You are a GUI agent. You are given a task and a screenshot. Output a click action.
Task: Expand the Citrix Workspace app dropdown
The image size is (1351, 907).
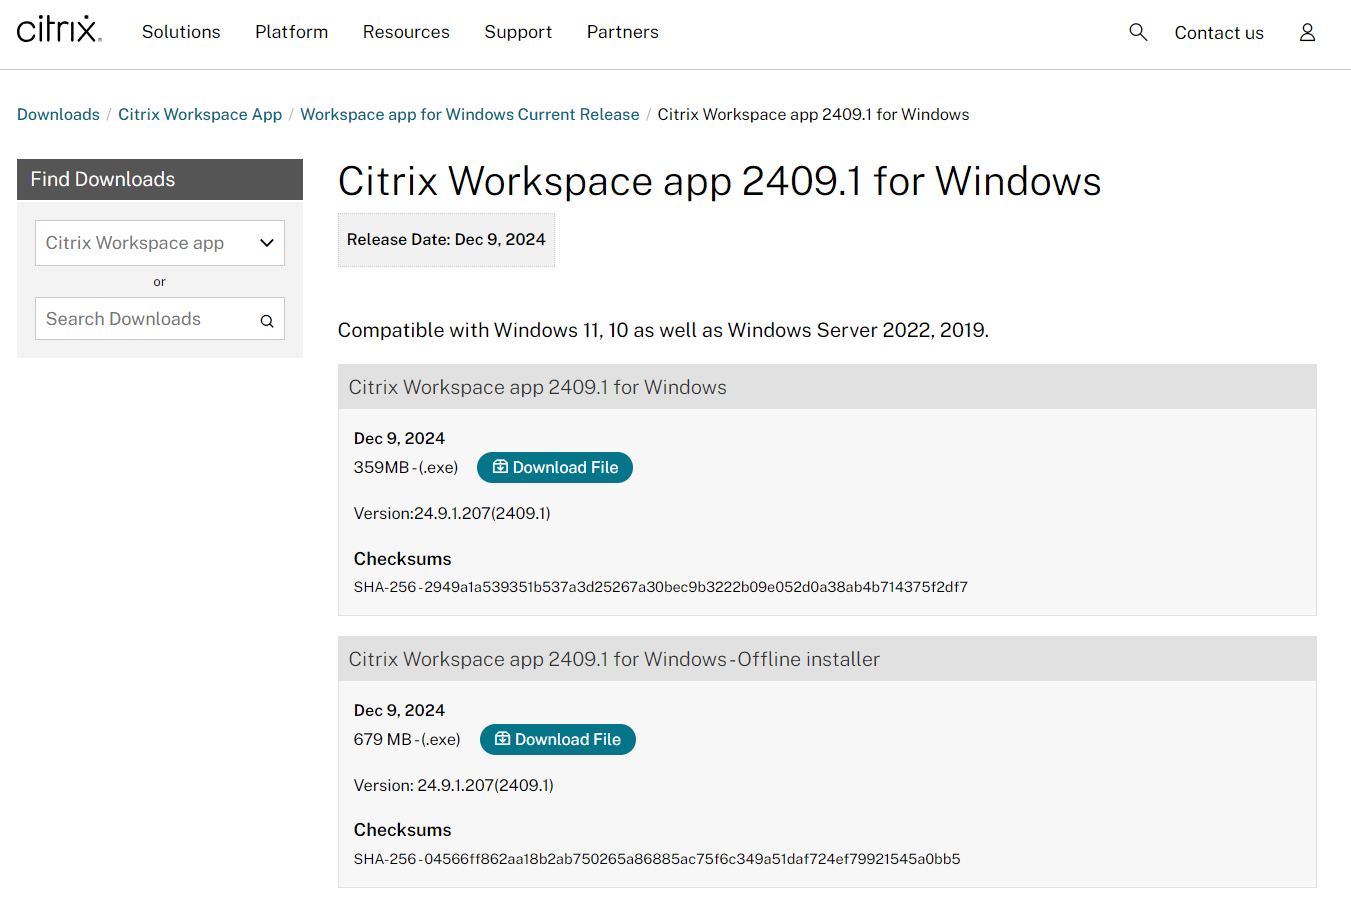tap(160, 243)
